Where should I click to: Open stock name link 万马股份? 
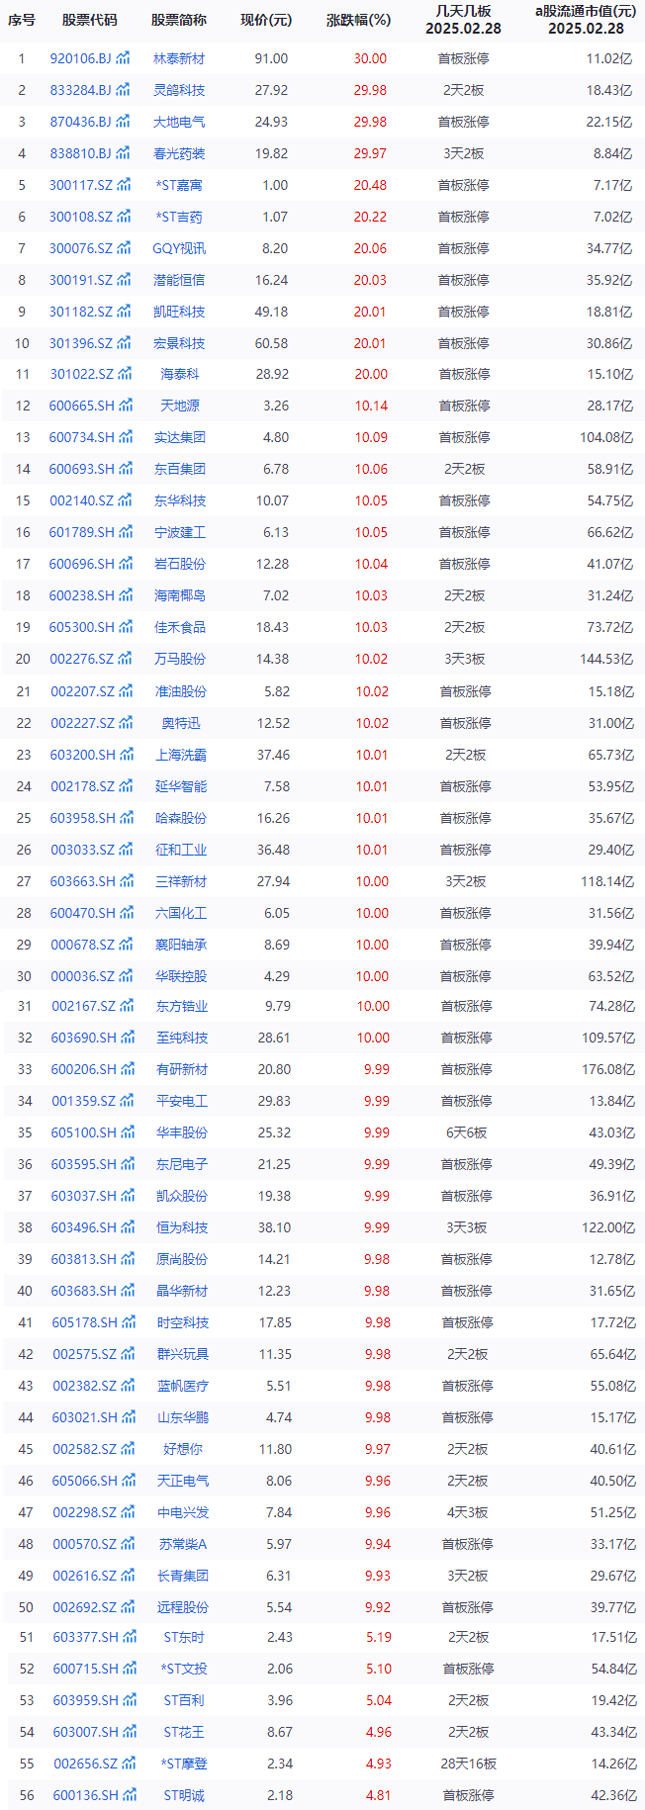point(180,659)
